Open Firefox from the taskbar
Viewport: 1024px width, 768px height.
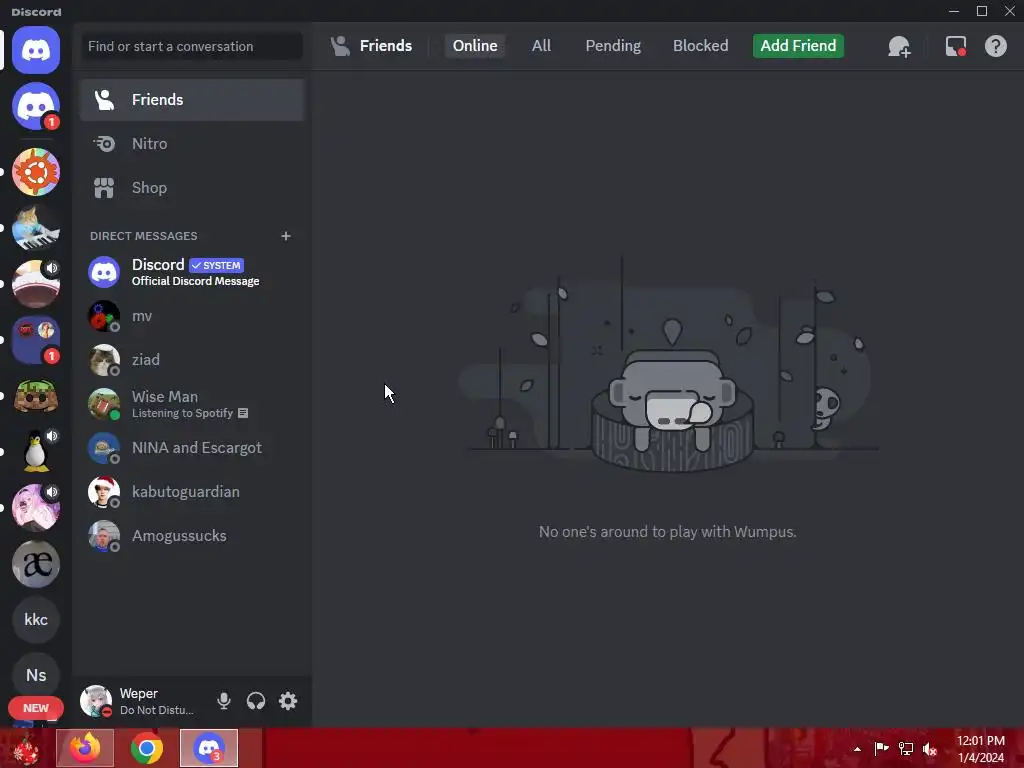pyautogui.click(x=85, y=748)
